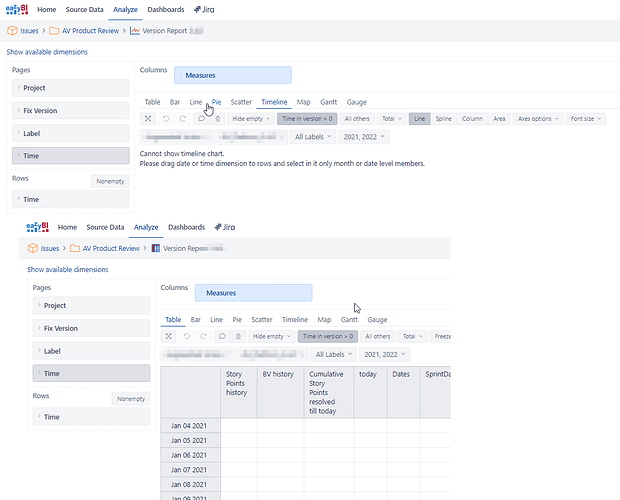Click the fullscreen expand icon in the bottom toolbar

pos(168,336)
